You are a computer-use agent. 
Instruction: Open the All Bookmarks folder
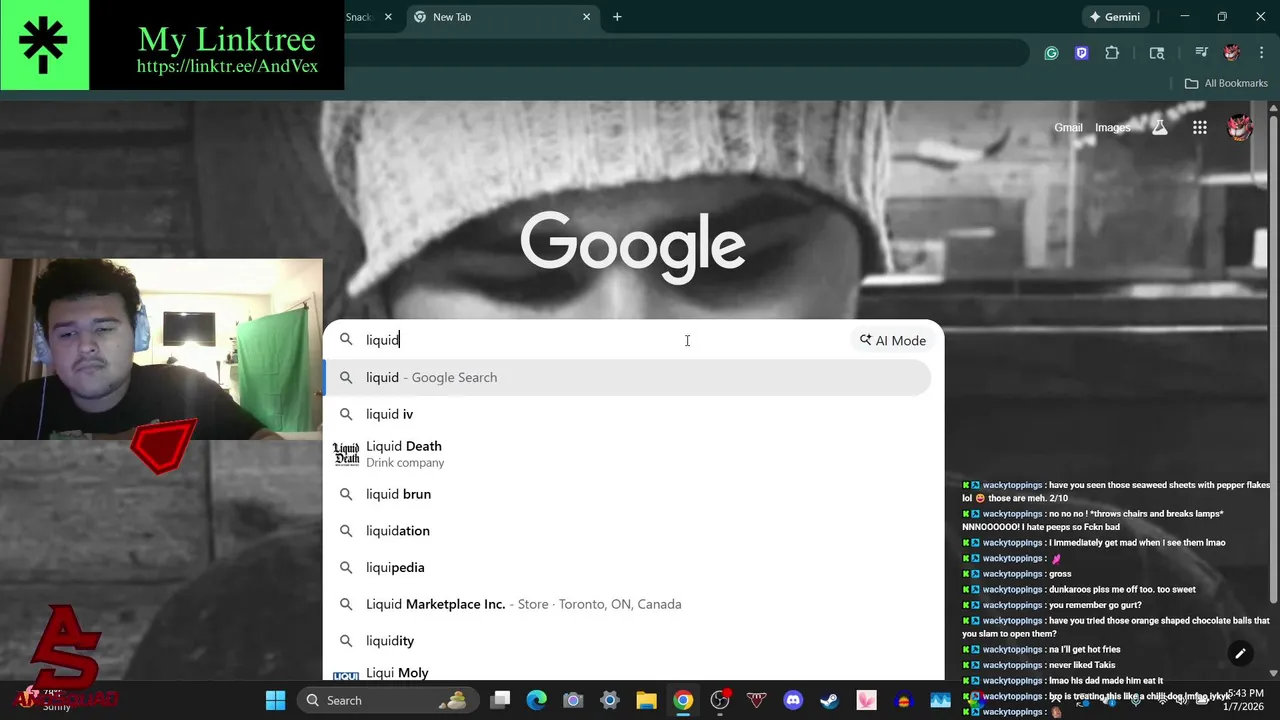(1226, 83)
